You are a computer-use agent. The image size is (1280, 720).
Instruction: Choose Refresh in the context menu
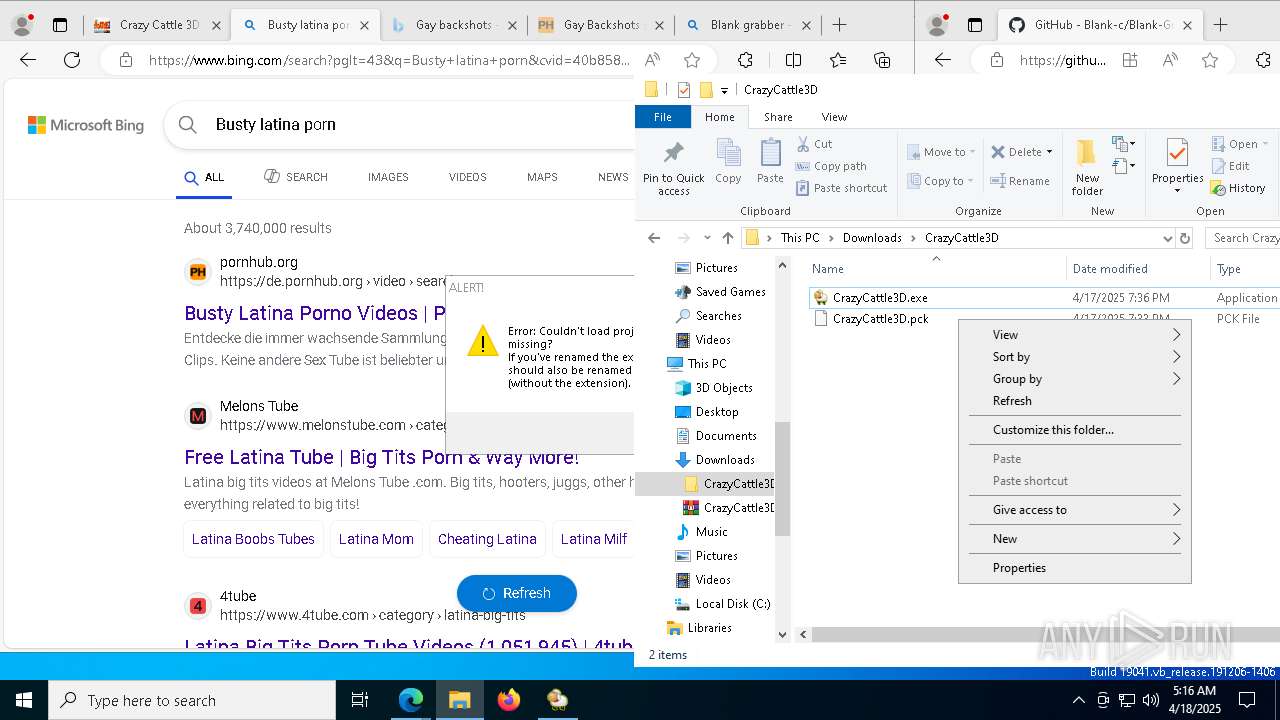pos(1075,401)
